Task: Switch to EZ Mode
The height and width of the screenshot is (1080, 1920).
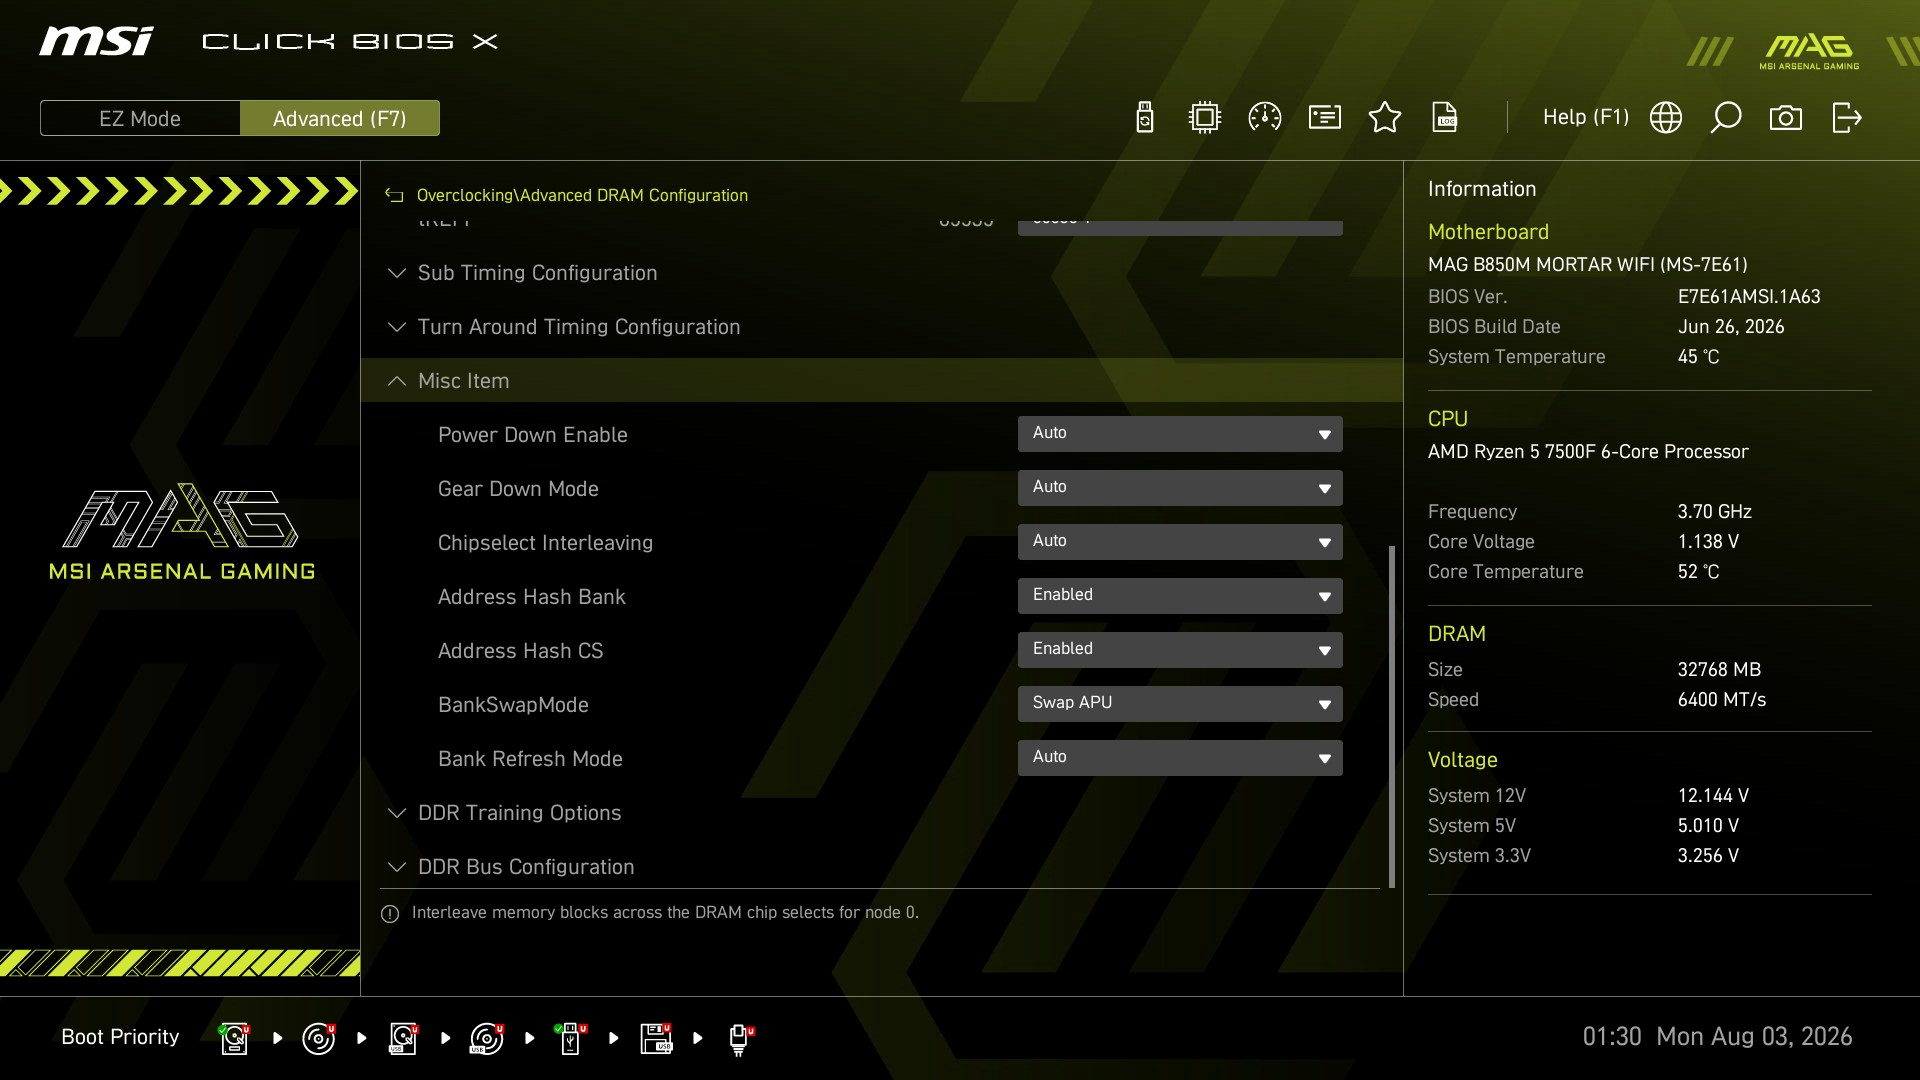Action: 140,118
